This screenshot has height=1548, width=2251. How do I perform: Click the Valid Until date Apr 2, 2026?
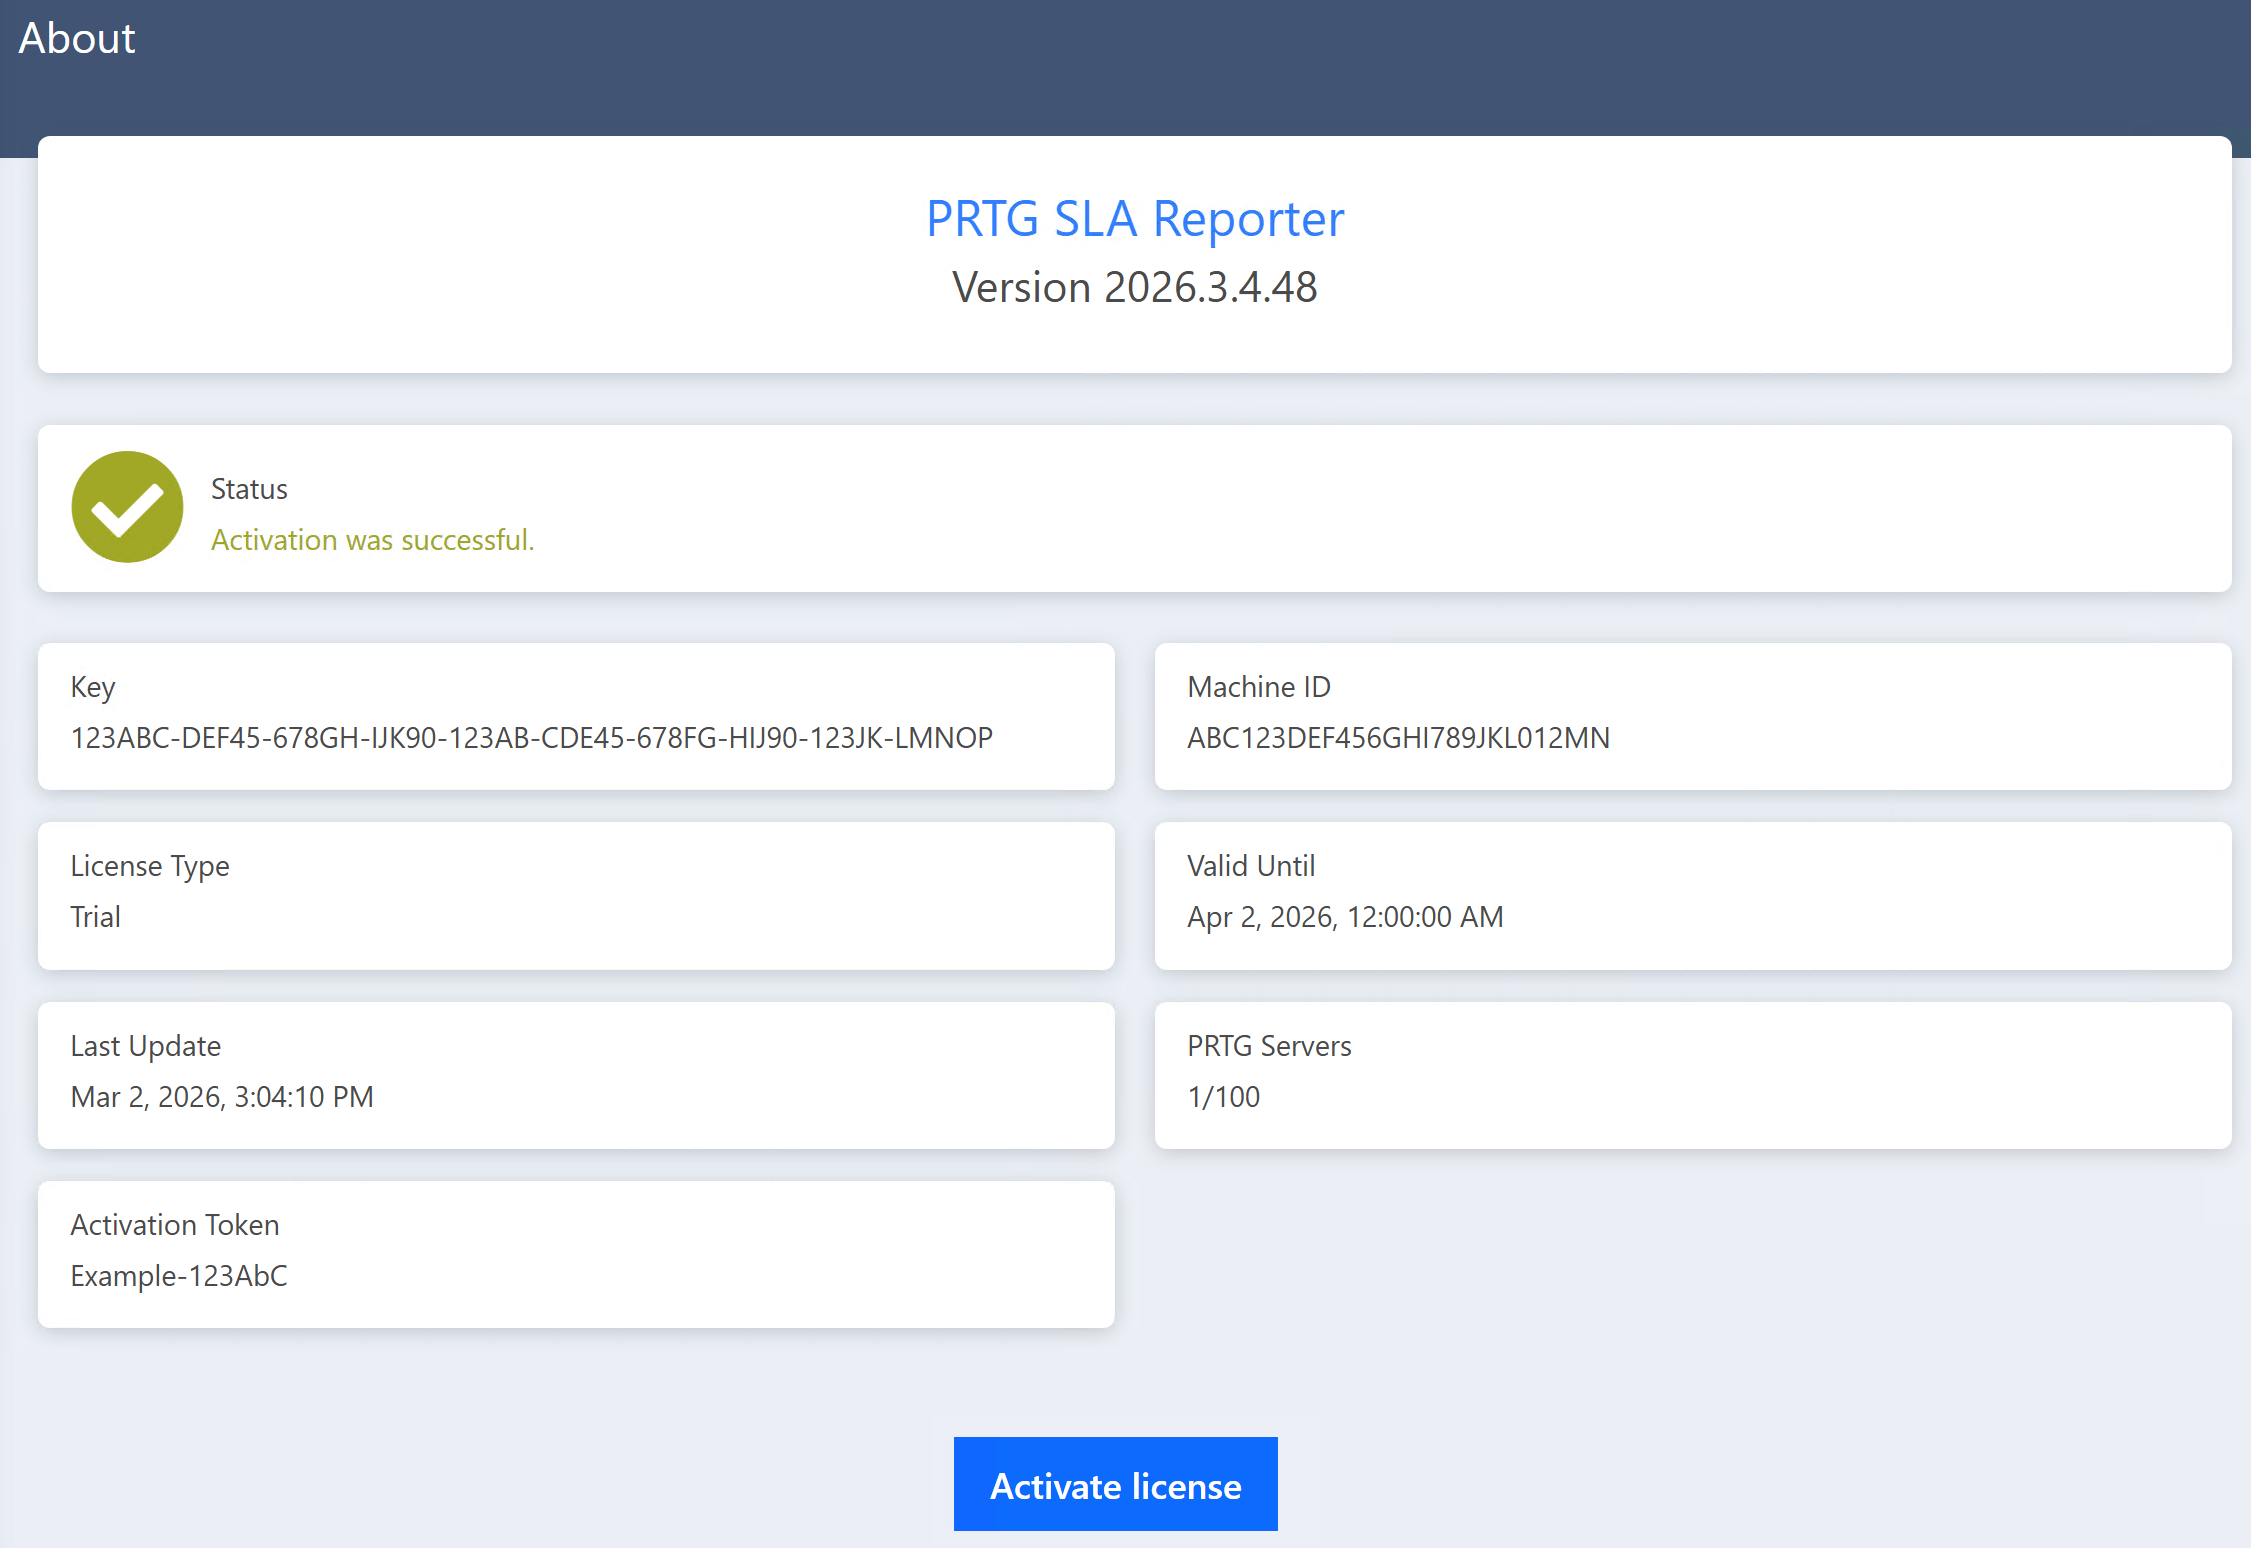click(x=1345, y=917)
